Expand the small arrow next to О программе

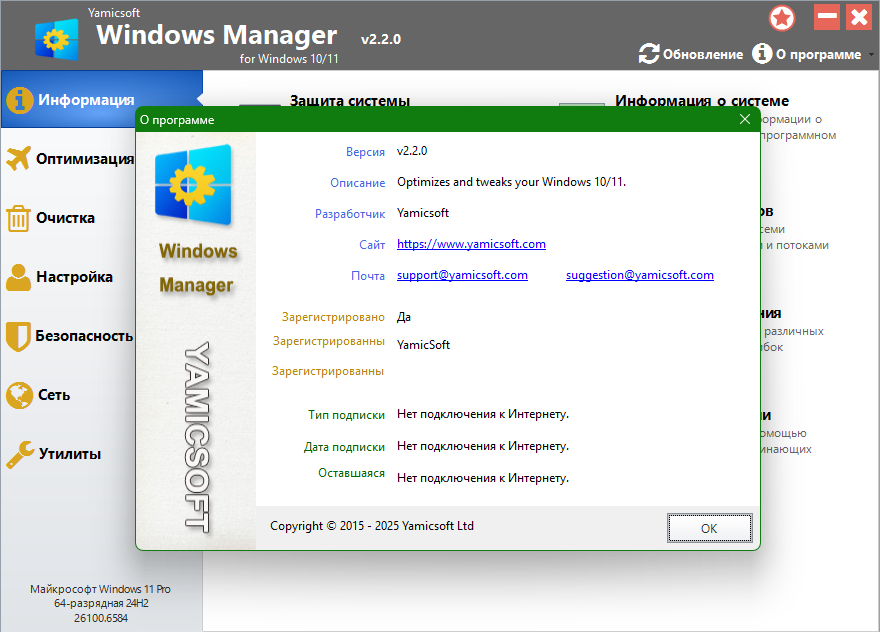[x=871, y=54]
